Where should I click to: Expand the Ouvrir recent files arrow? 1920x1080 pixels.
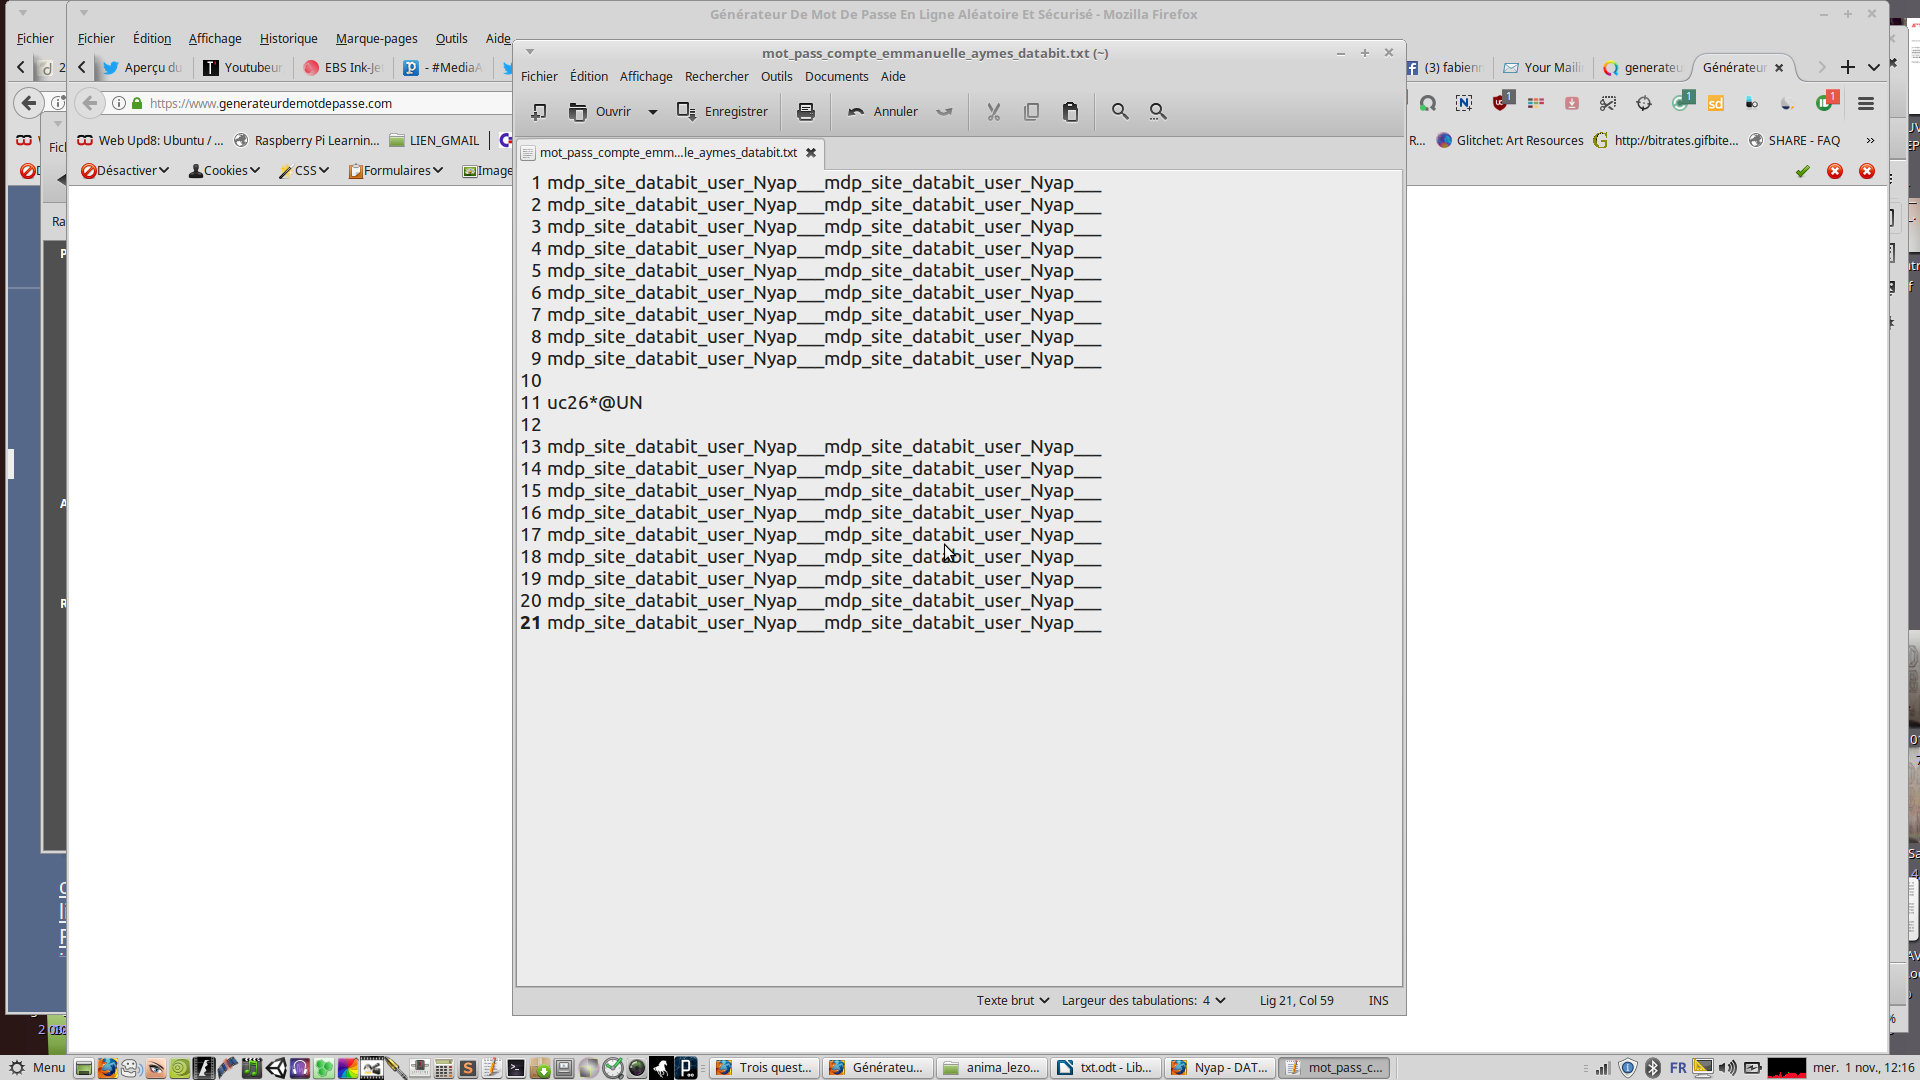[x=653, y=112]
